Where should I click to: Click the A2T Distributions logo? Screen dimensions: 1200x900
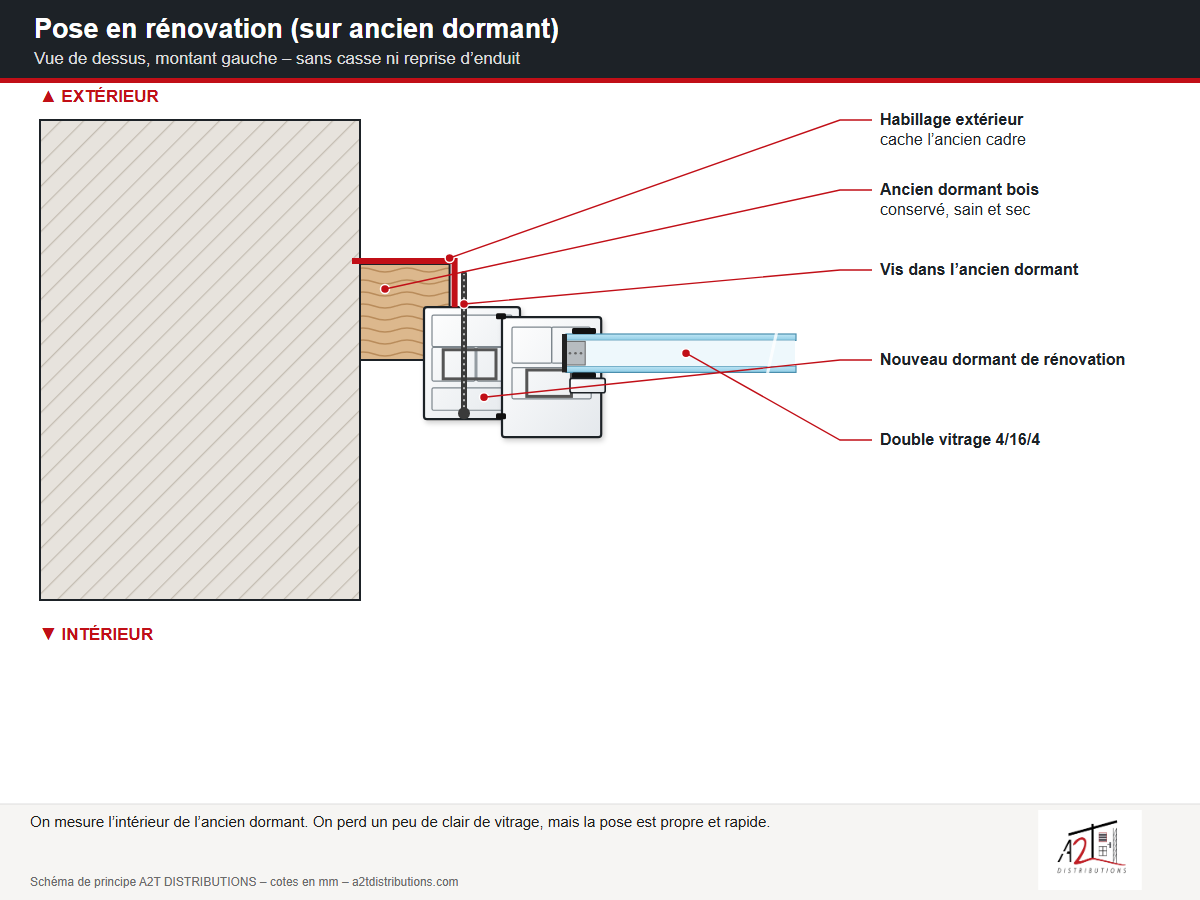[1090, 850]
